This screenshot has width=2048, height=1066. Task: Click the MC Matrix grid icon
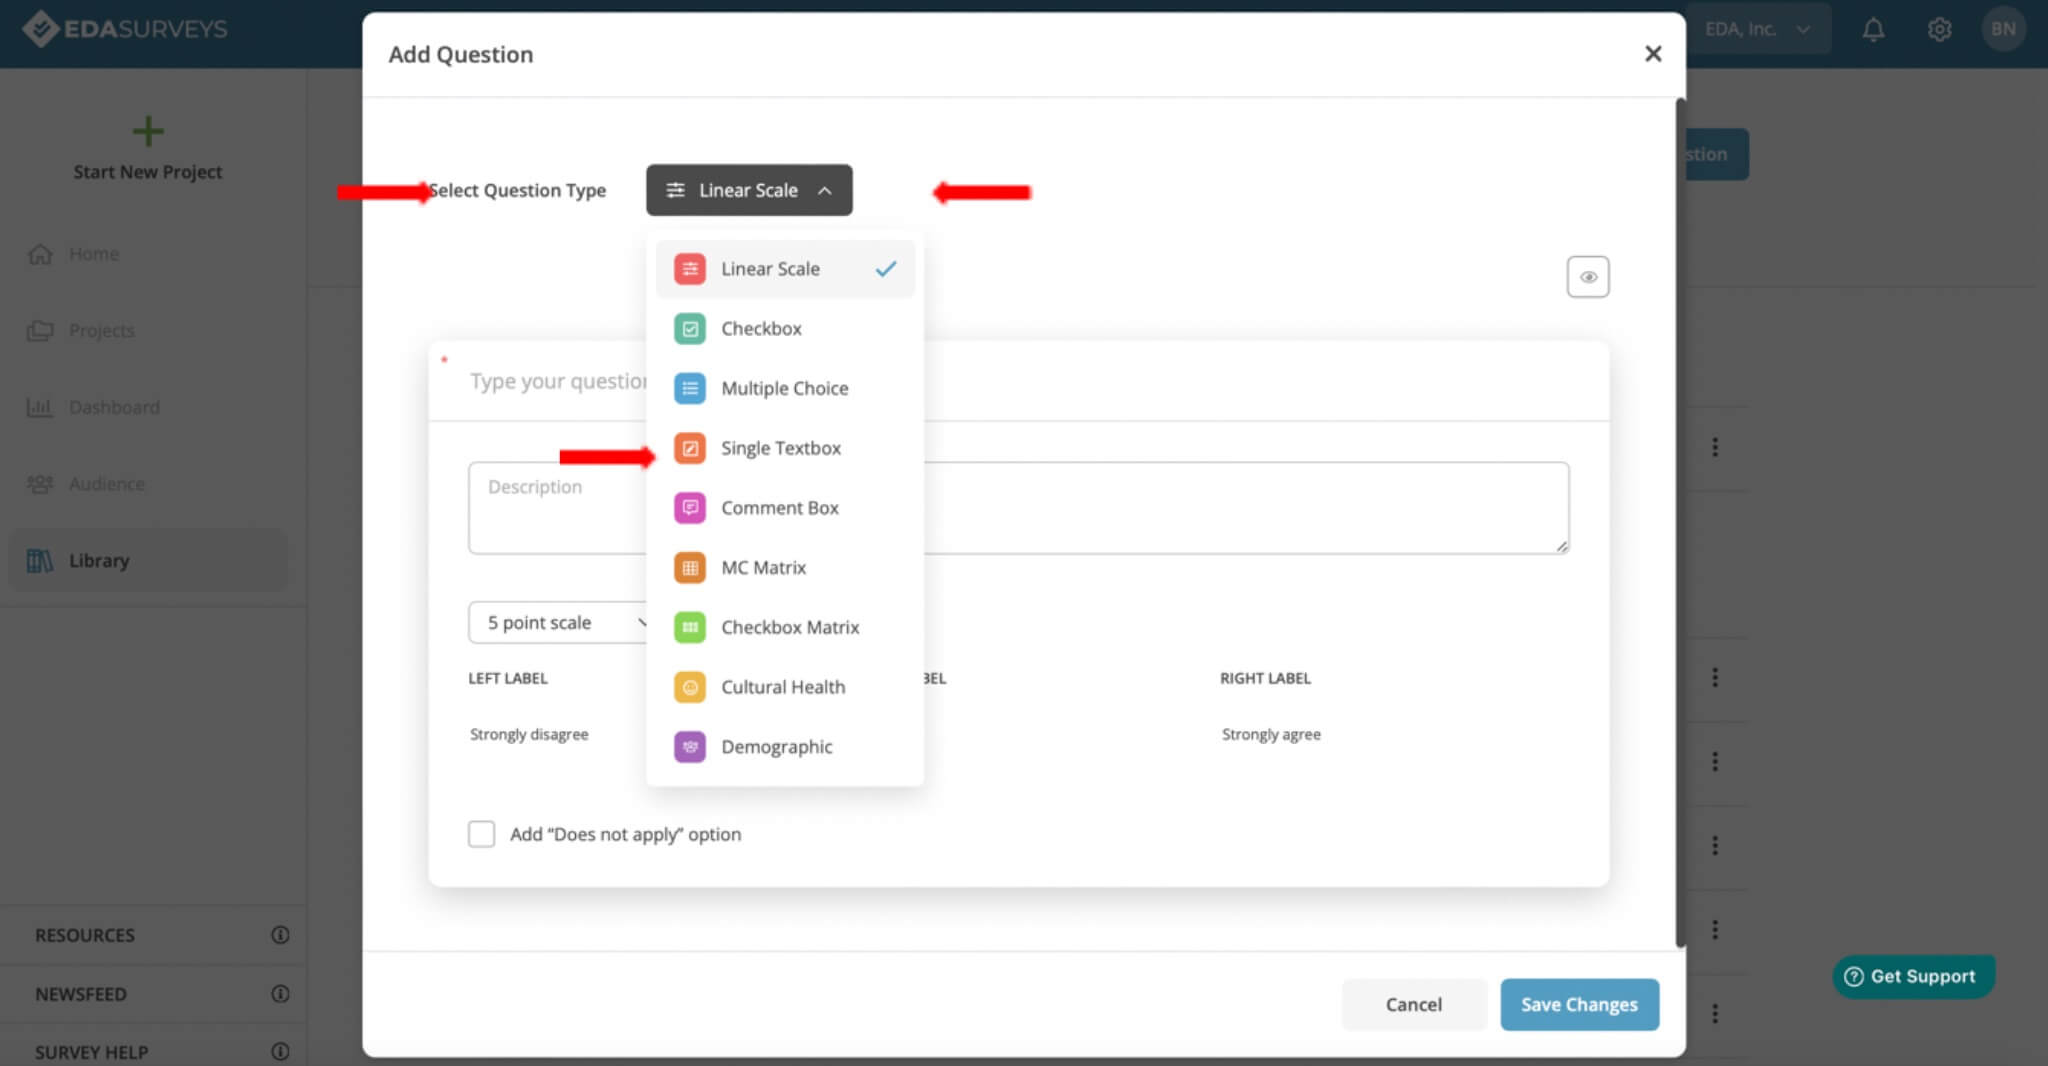(689, 568)
